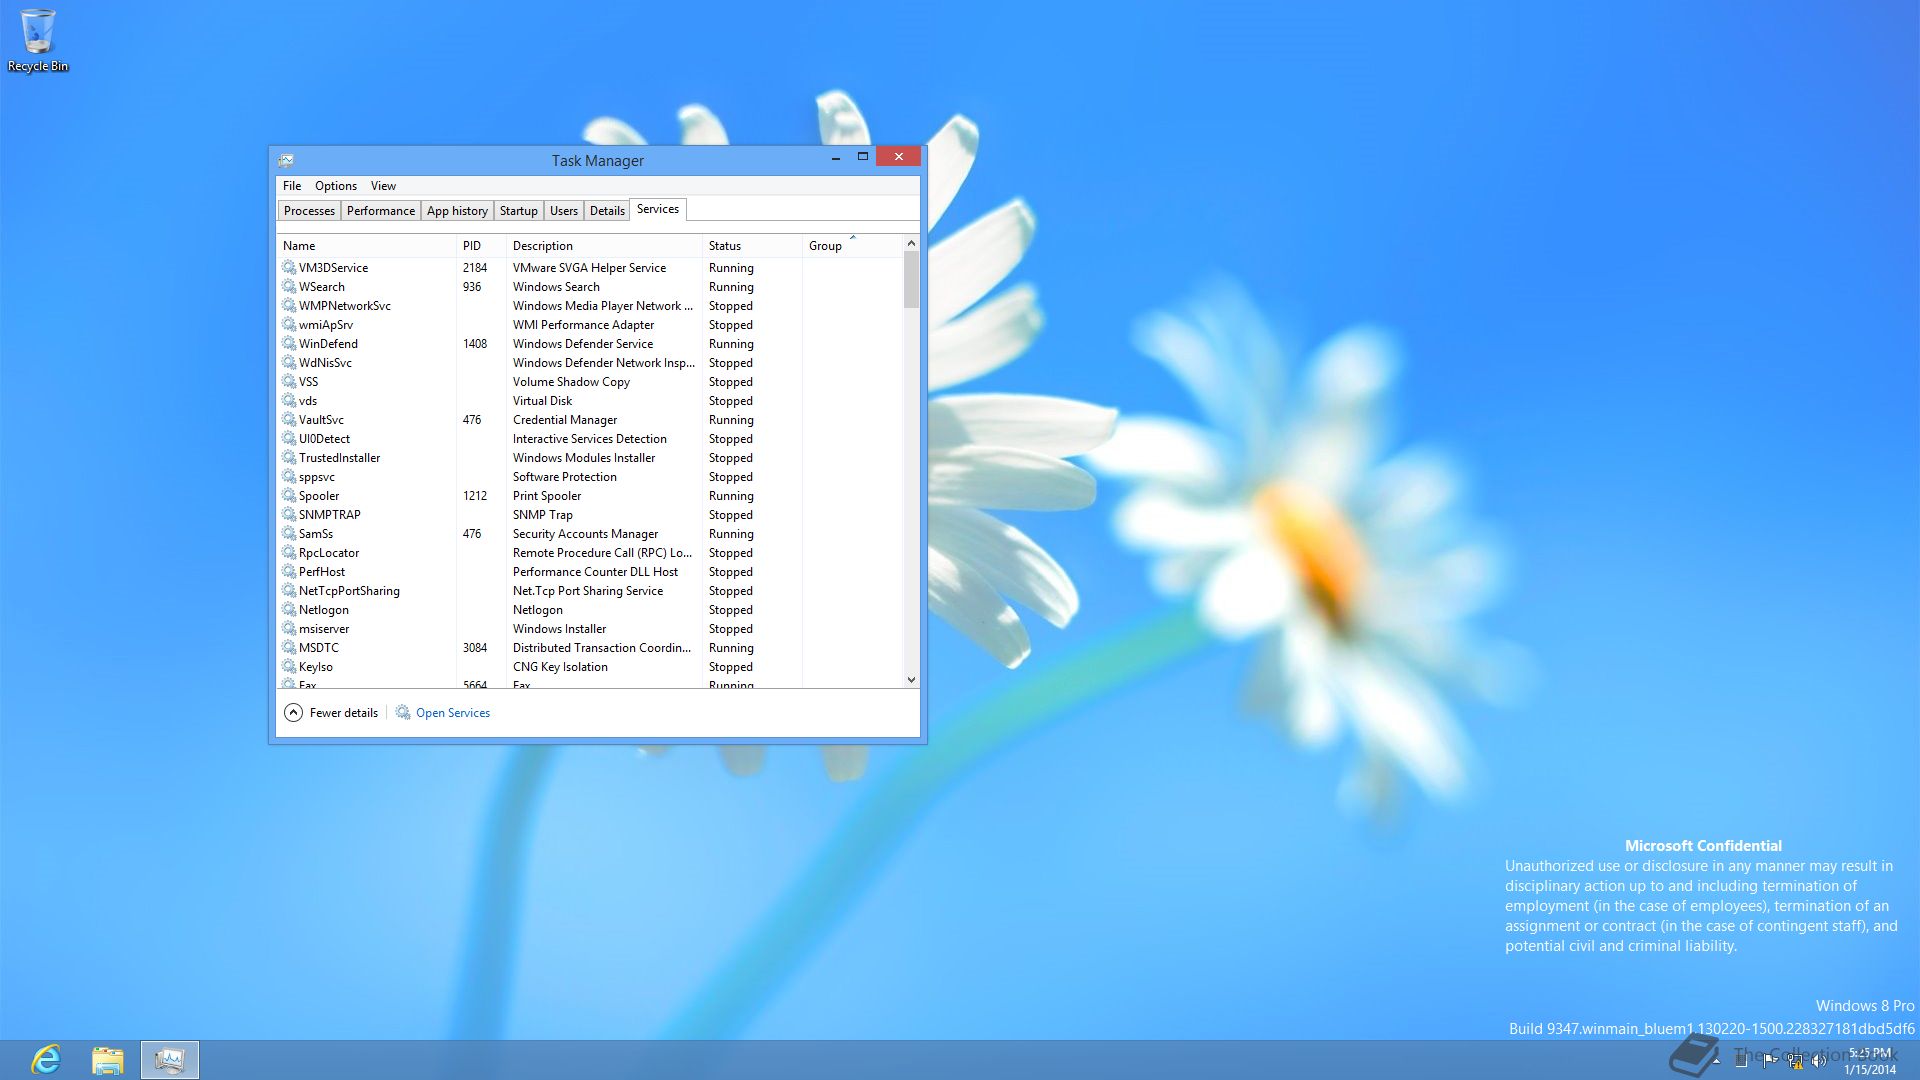Sort the list by PID column
Viewport: 1920px width, 1080px height.
tap(472, 246)
